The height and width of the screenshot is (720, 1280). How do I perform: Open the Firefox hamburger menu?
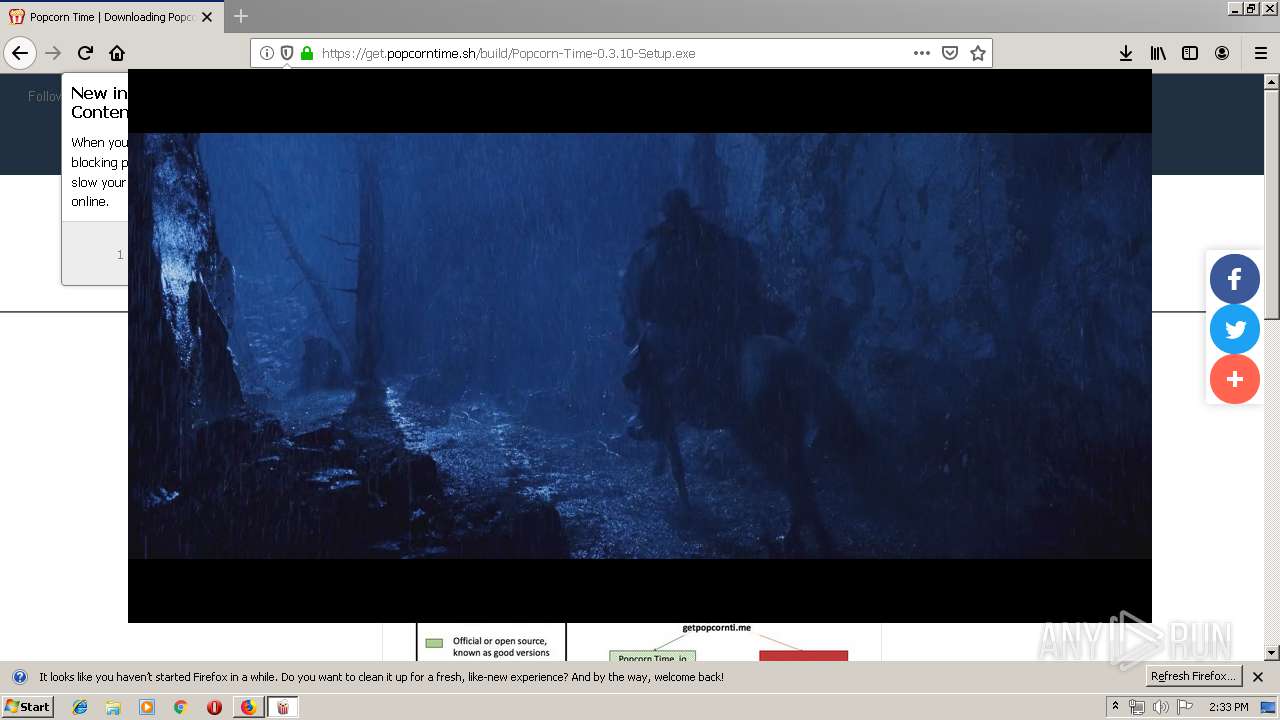coord(1261,53)
